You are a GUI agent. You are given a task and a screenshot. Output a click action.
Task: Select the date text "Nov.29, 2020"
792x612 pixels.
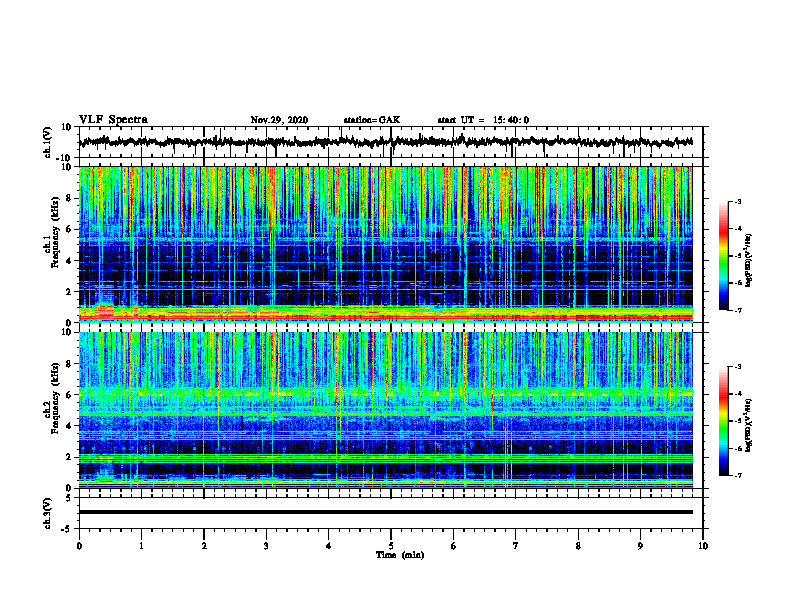[279, 120]
